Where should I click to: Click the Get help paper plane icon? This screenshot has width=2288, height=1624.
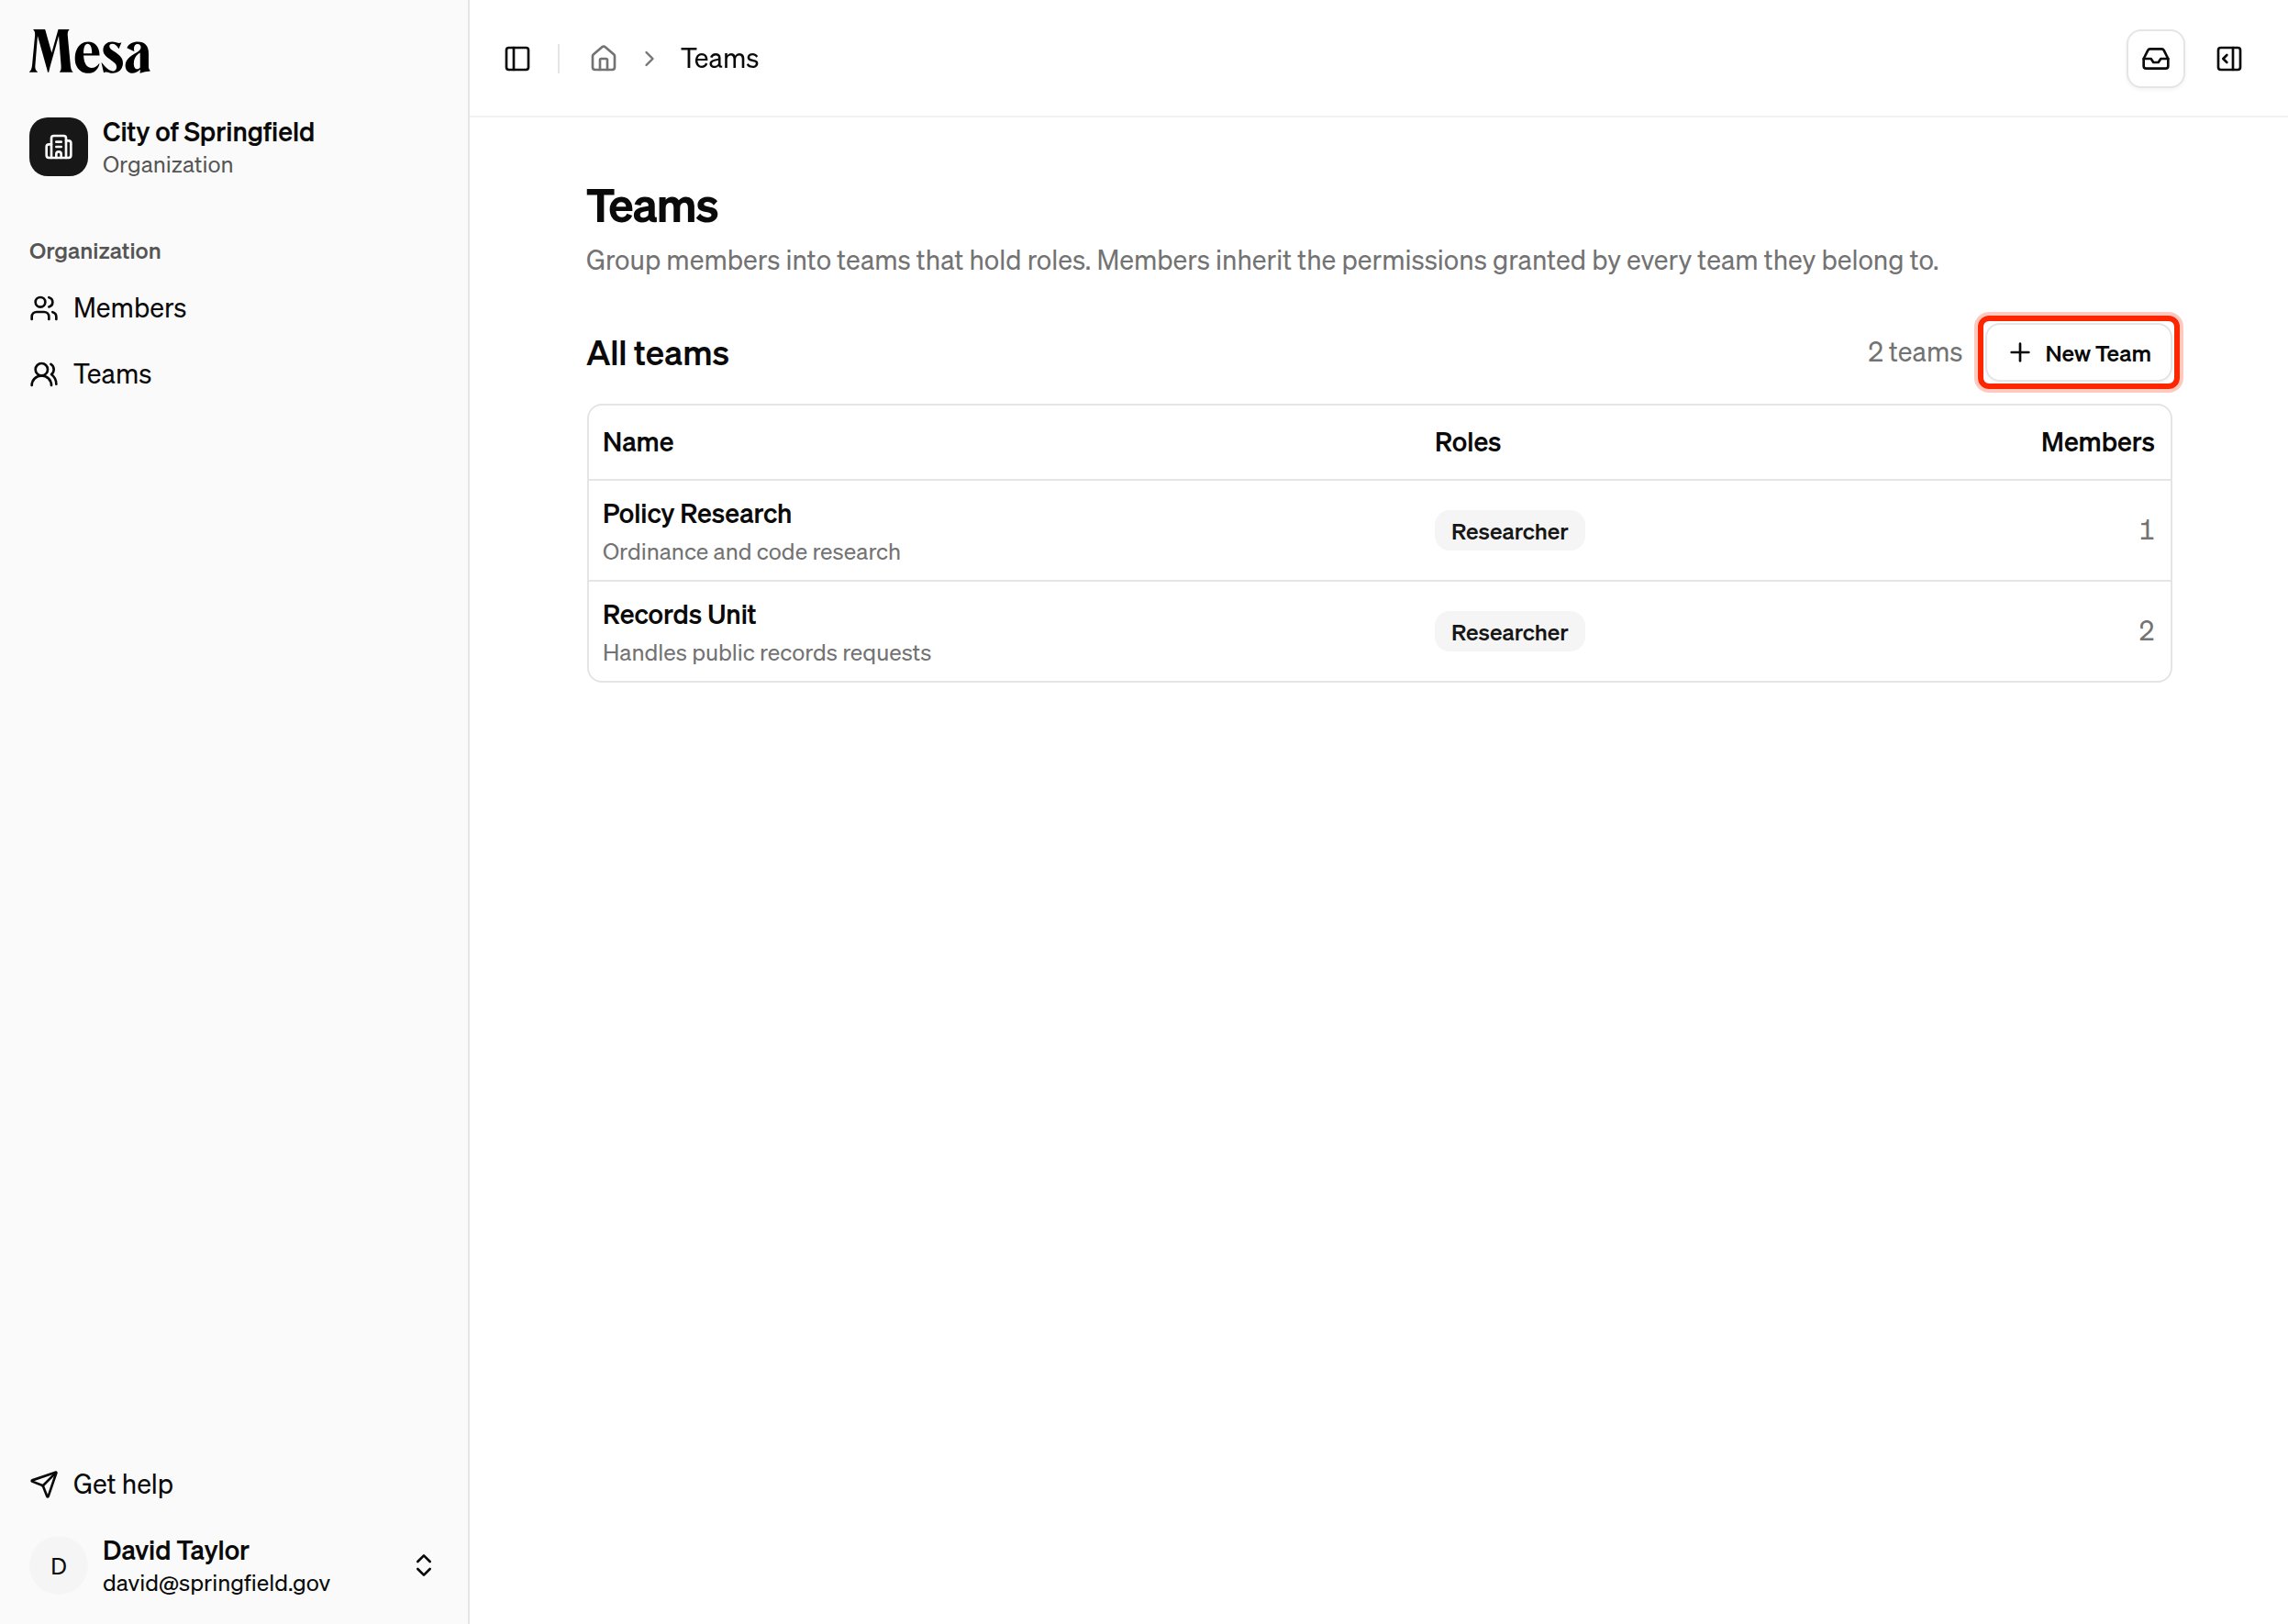pyautogui.click(x=44, y=1484)
